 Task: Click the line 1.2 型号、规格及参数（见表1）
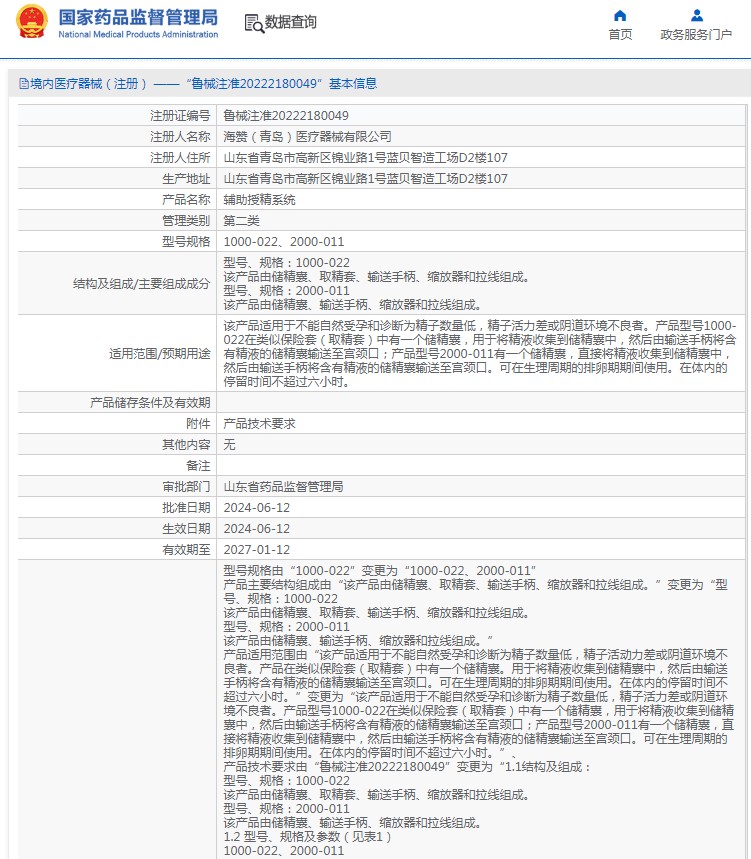(x=307, y=837)
